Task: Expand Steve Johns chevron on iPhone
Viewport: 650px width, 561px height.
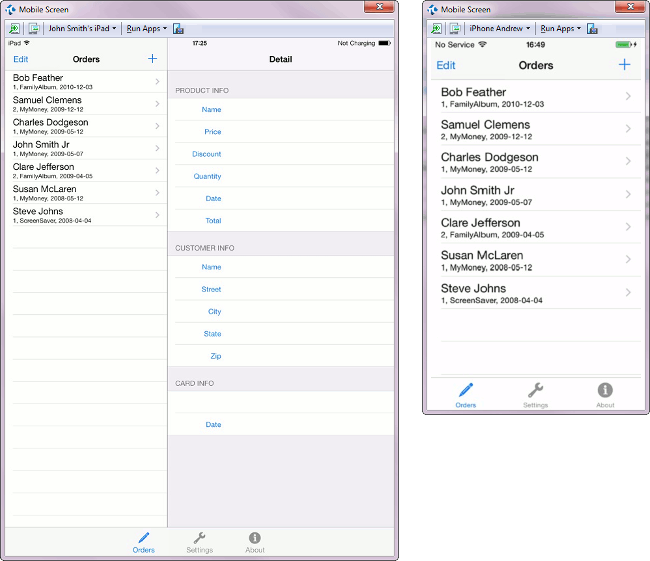Action: (628, 293)
